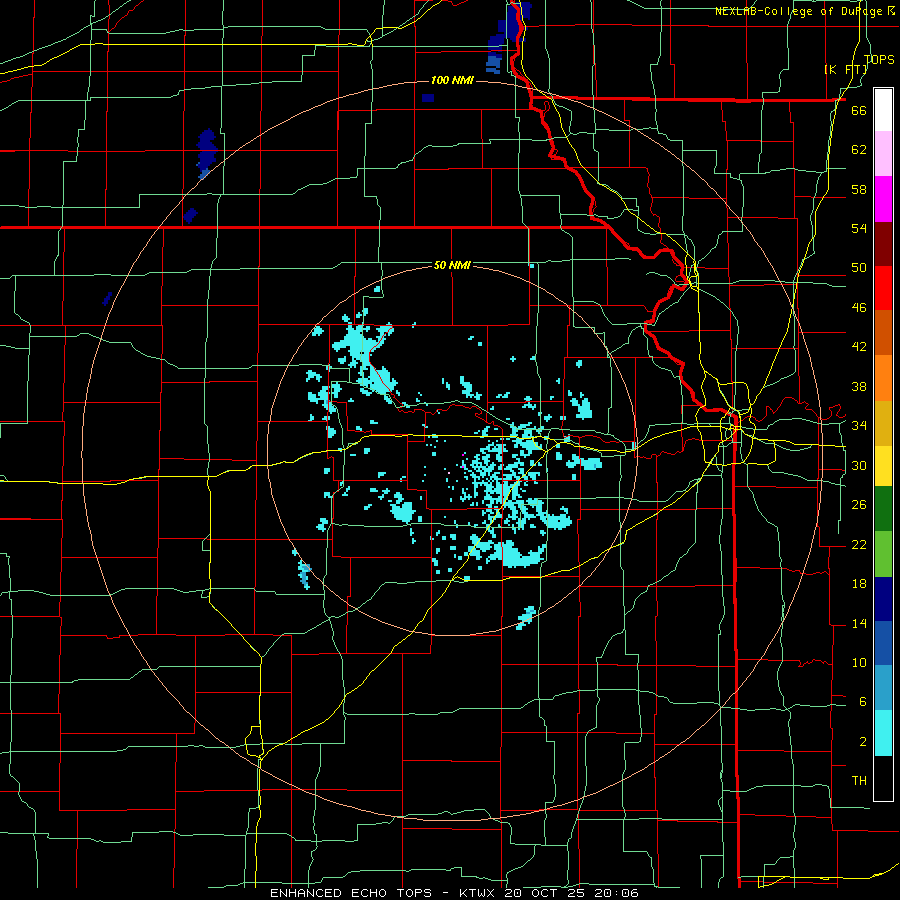Click the 'KTWX' radar site identifier
Screen dimensions: 900x900
[x=479, y=893]
